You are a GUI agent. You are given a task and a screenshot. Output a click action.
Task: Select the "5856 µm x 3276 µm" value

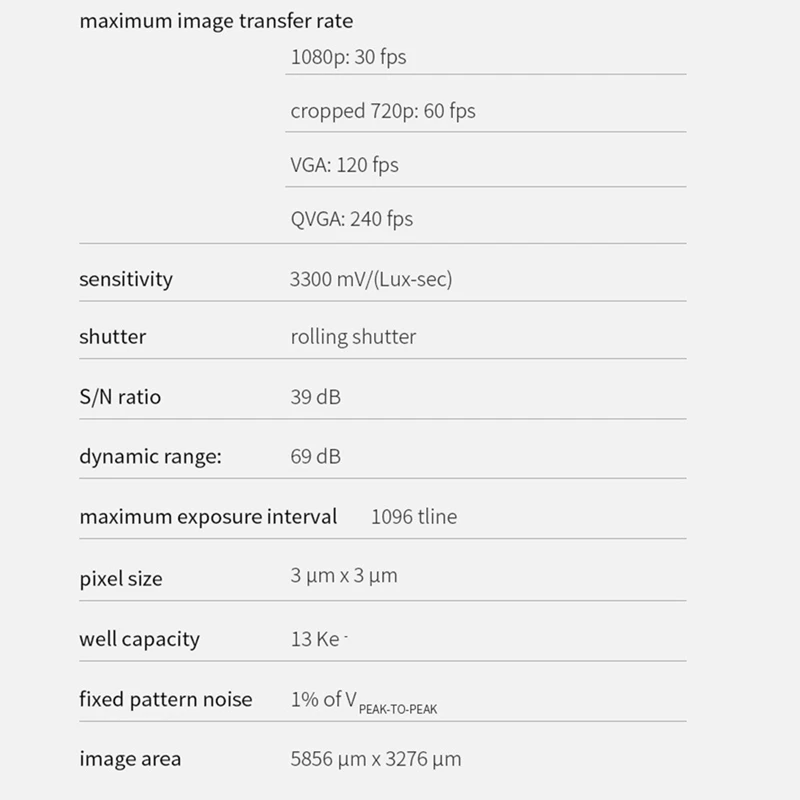pyautogui.click(x=375, y=759)
